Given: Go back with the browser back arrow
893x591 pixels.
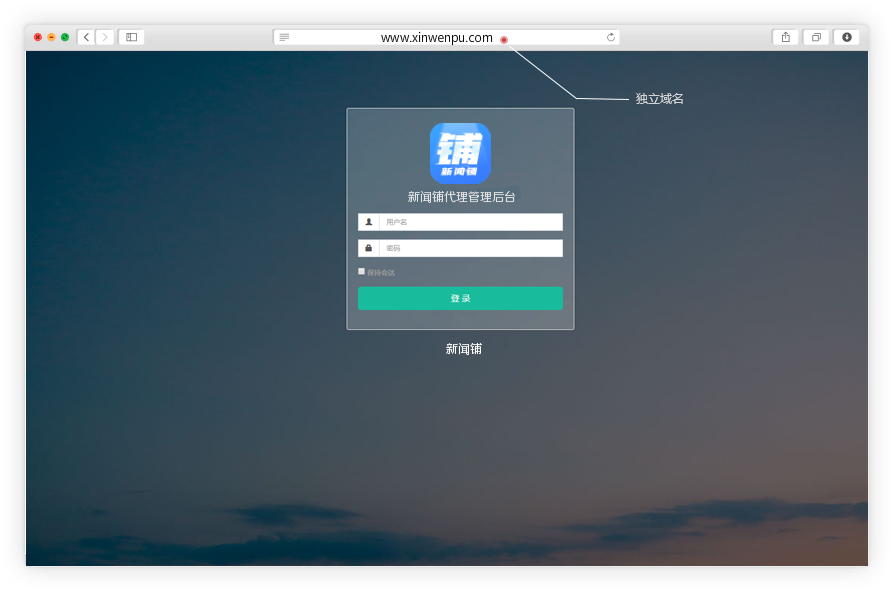Looking at the screenshot, I should [x=86, y=37].
